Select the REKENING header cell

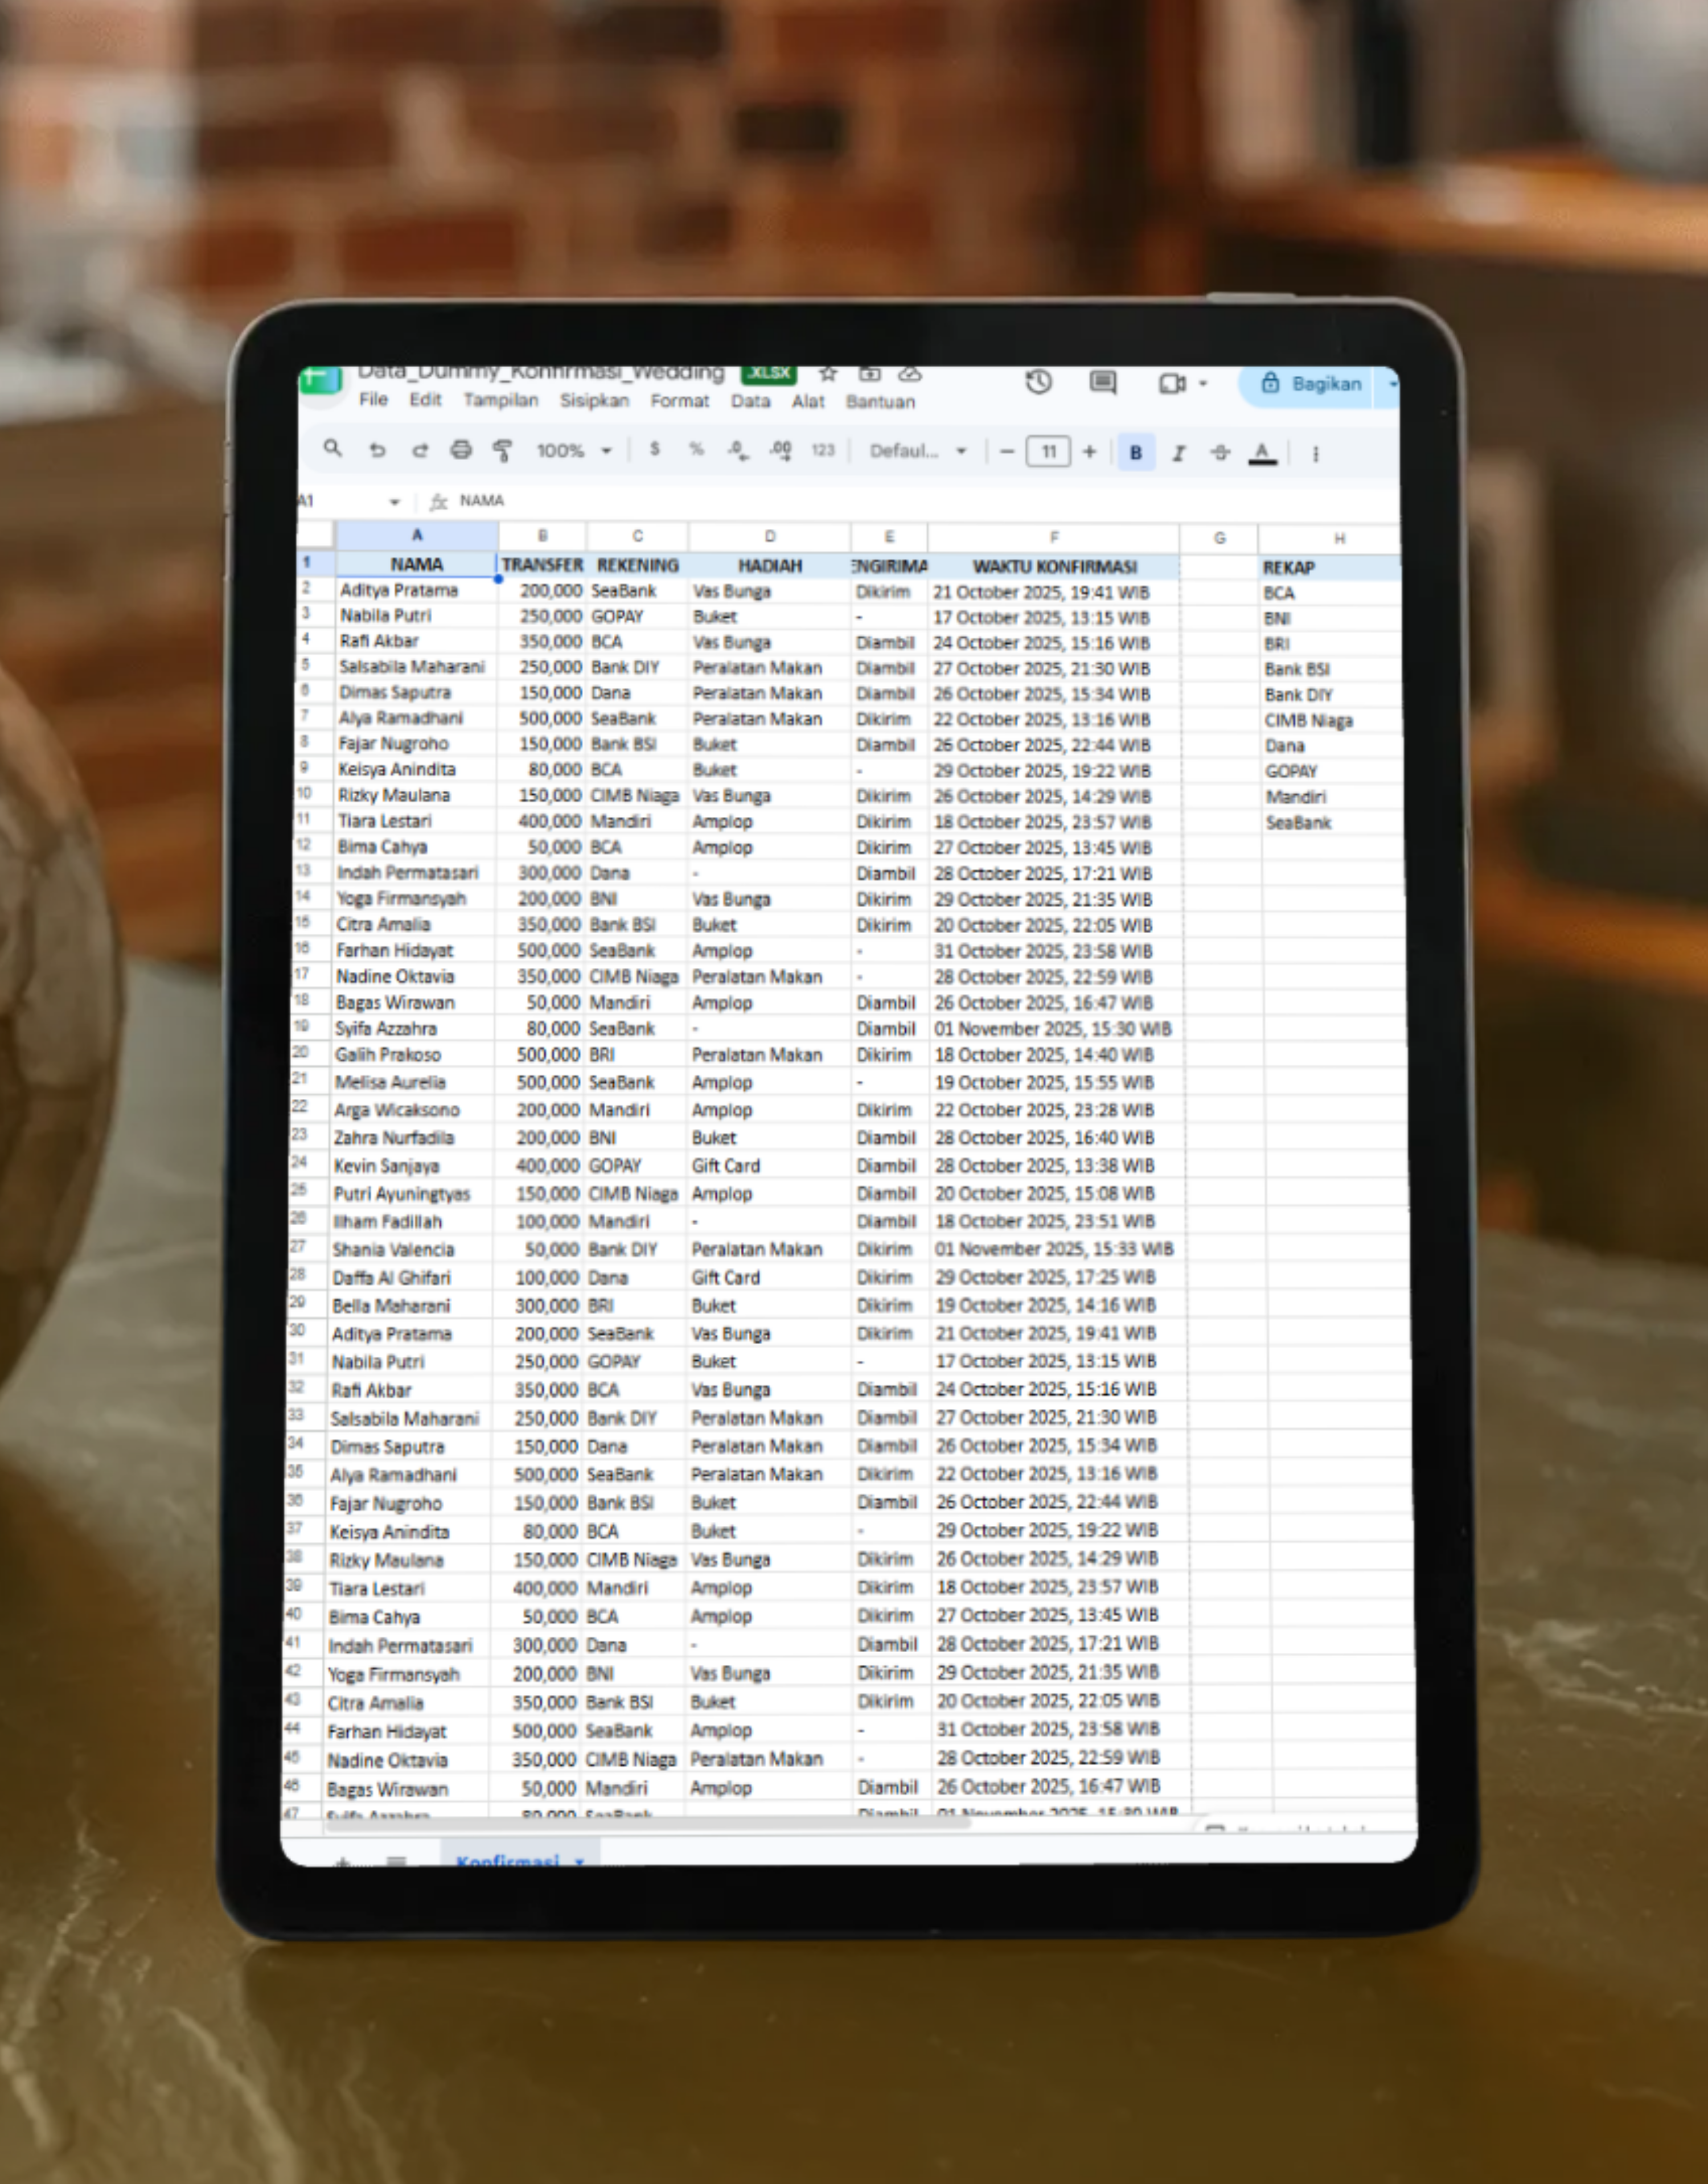pyautogui.click(x=638, y=565)
